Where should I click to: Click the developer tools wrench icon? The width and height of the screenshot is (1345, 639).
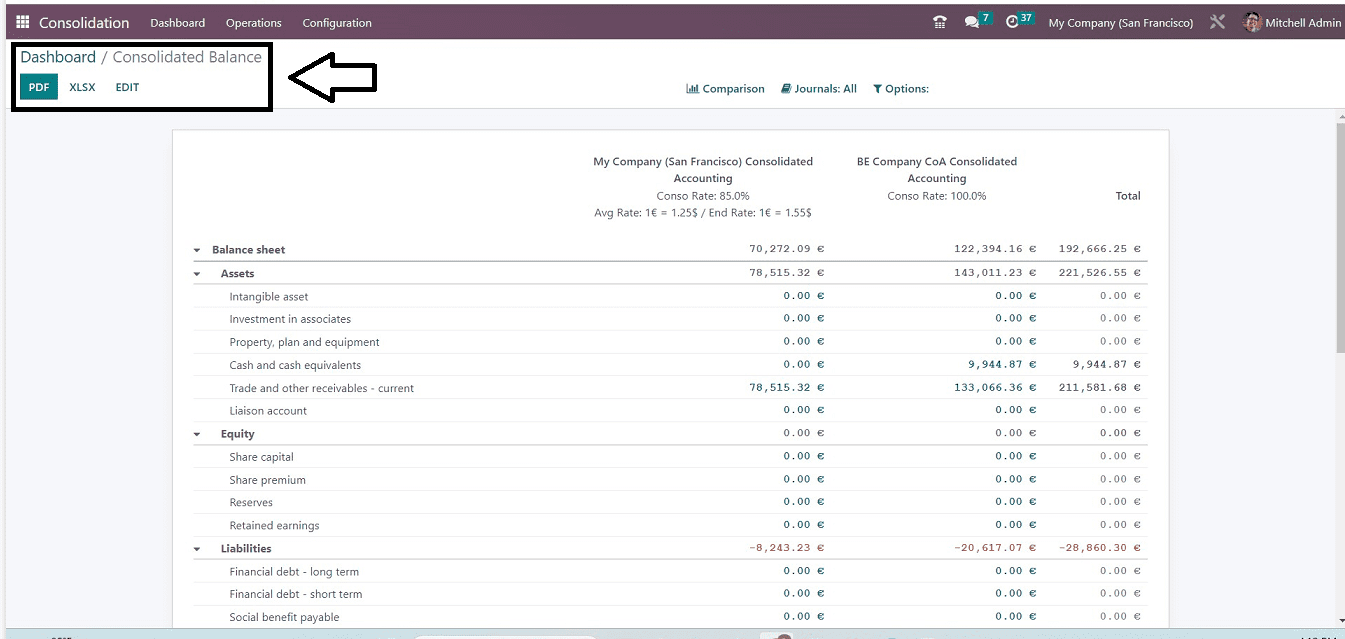coord(1217,21)
